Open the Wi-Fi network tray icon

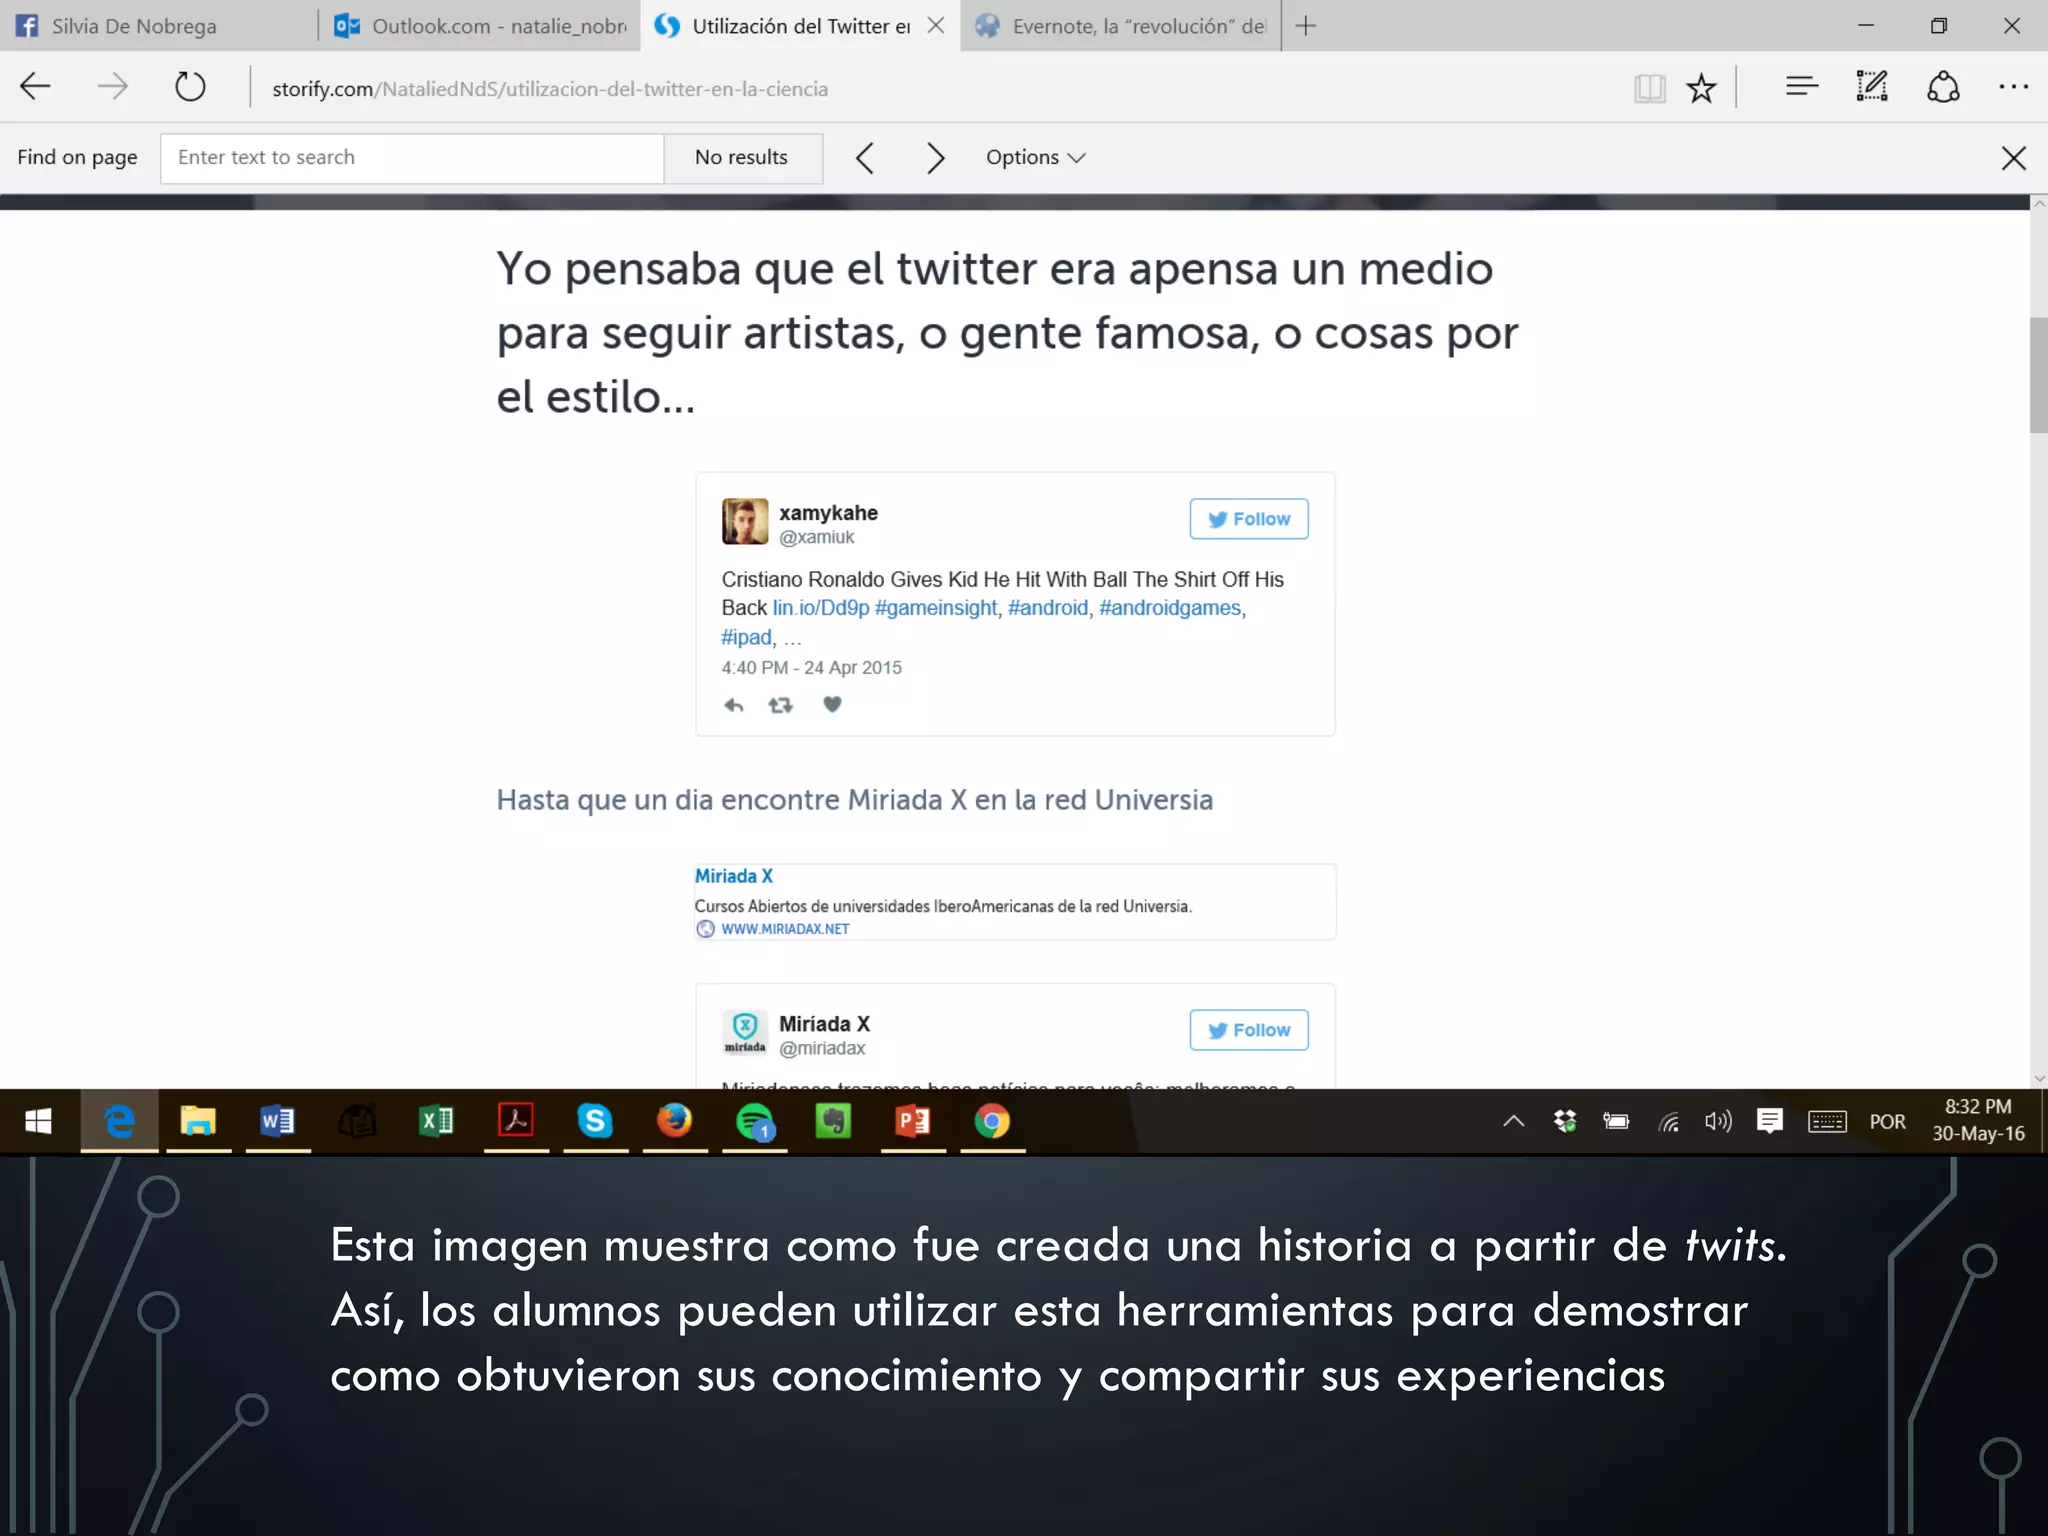[1668, 1122]
